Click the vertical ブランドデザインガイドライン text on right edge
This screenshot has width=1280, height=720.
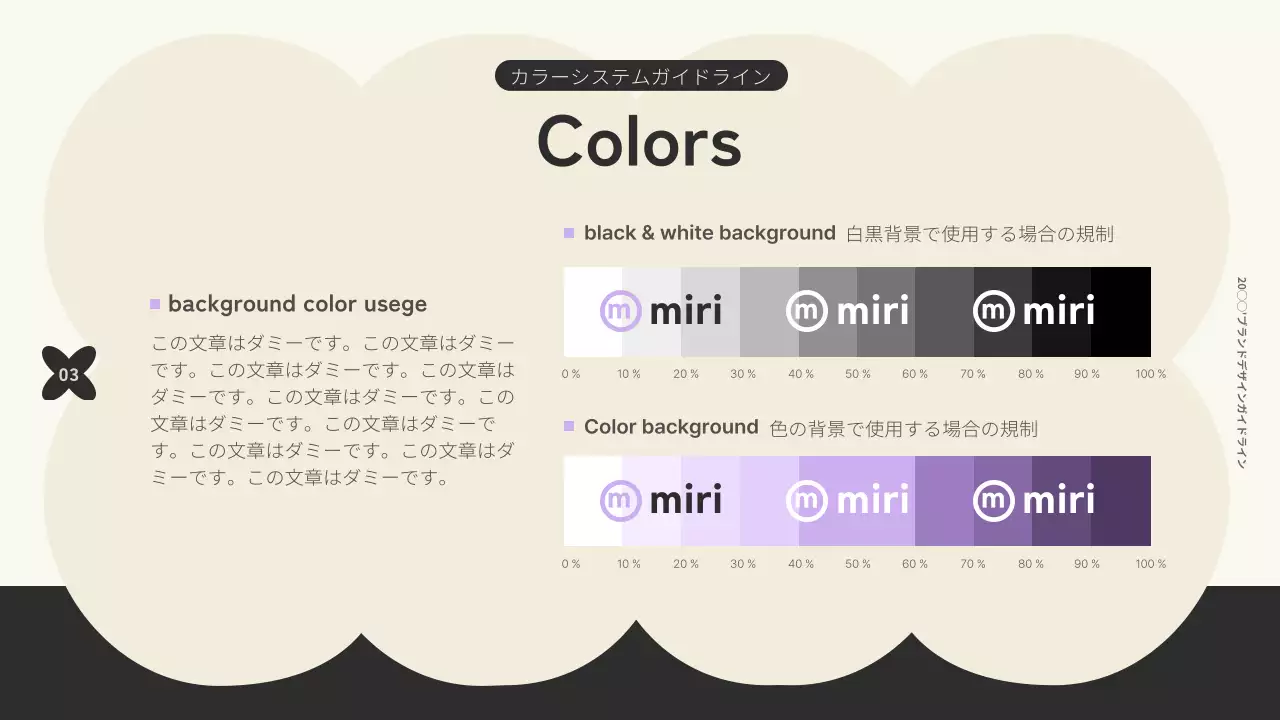(1241, 373)
